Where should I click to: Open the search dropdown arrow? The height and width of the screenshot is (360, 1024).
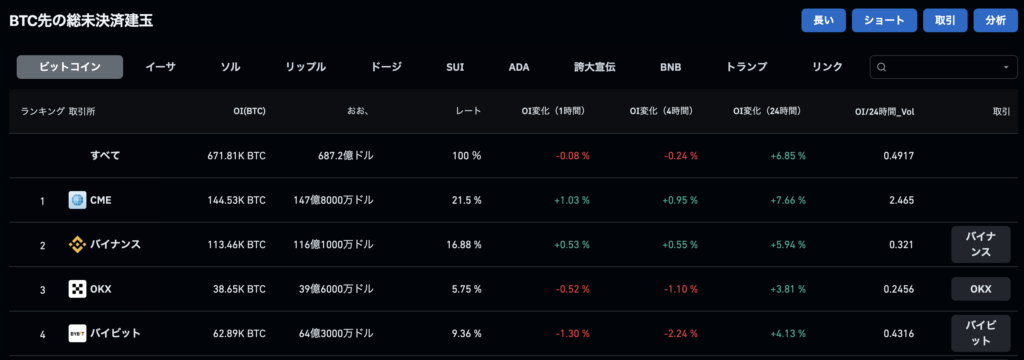pyautogui.click(x=1006, y=67)
